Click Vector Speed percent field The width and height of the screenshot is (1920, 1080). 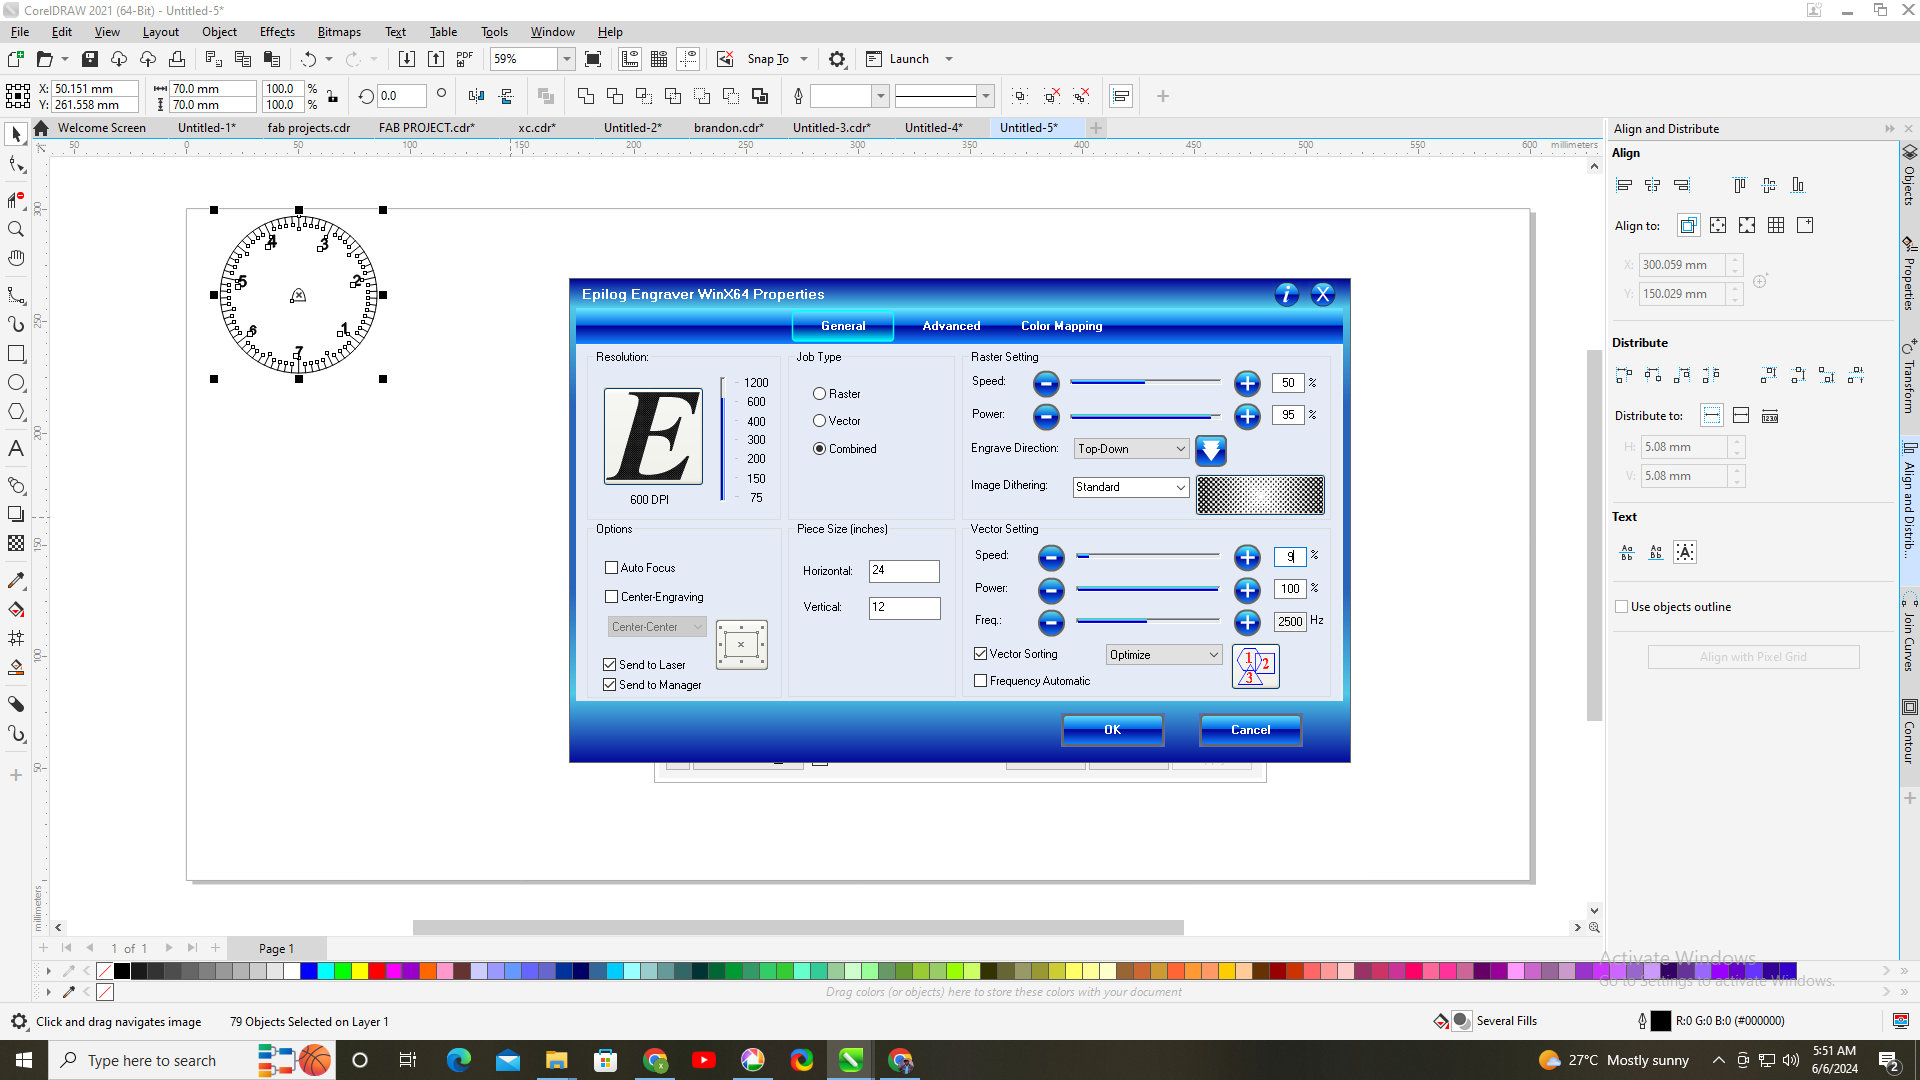(1290, 557)
